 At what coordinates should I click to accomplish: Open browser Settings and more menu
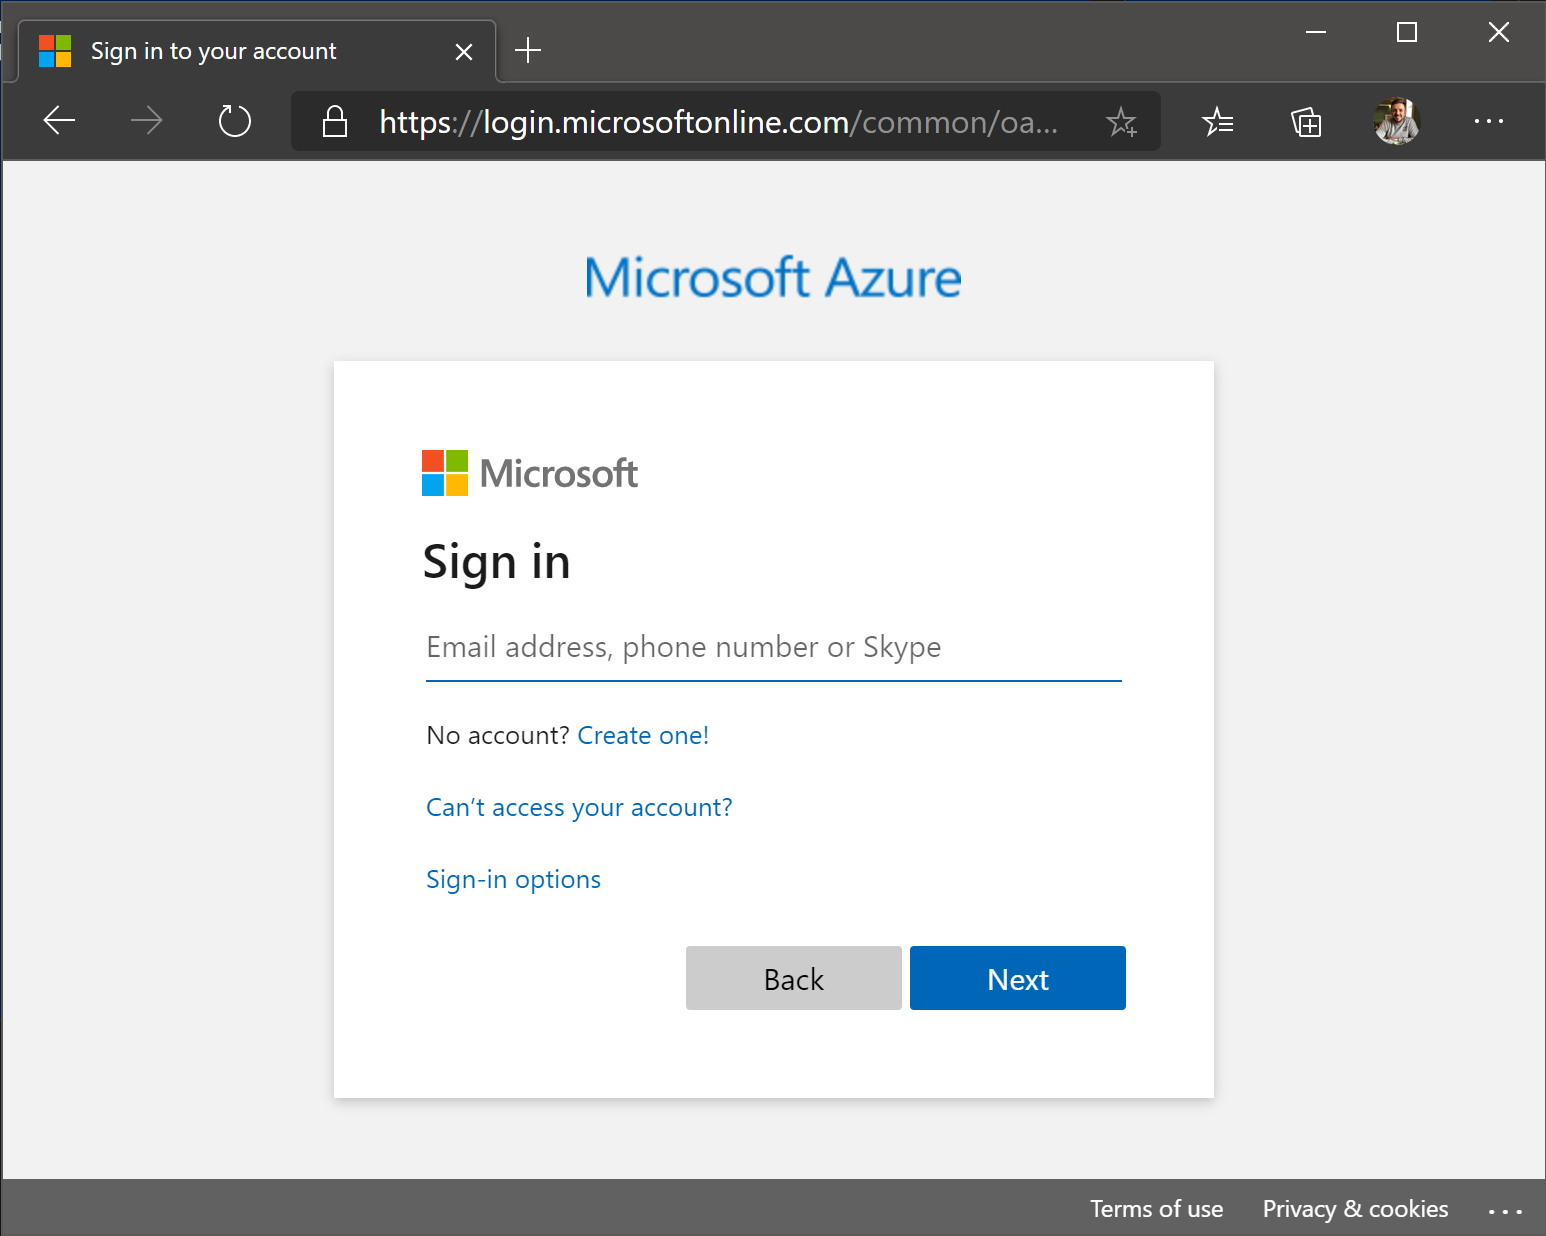[x=1488, y=121]
